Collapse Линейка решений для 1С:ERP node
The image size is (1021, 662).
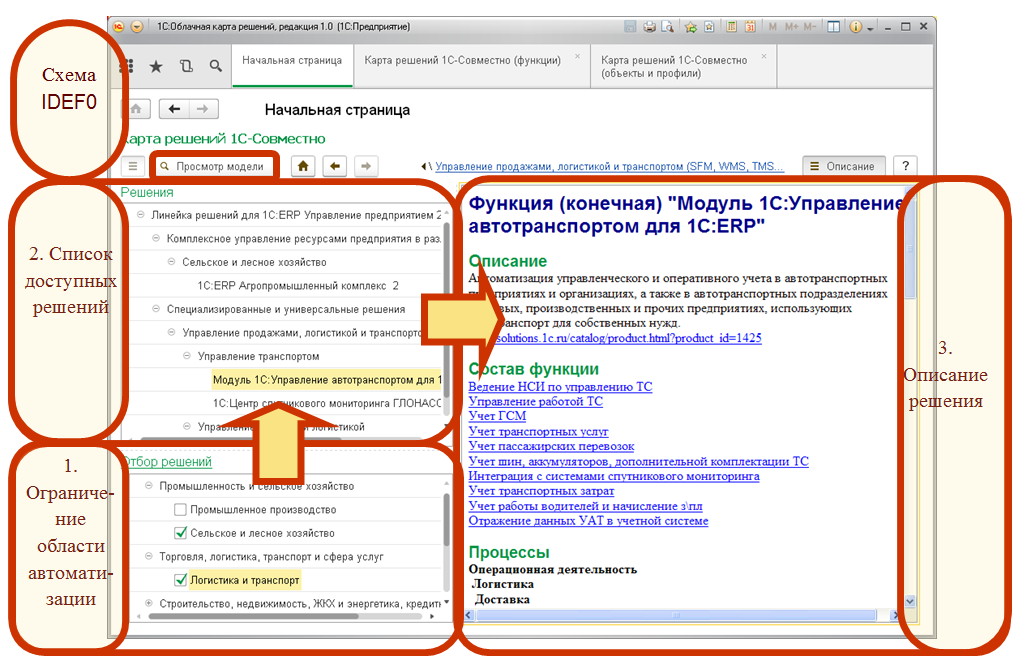tap(140, 215)
